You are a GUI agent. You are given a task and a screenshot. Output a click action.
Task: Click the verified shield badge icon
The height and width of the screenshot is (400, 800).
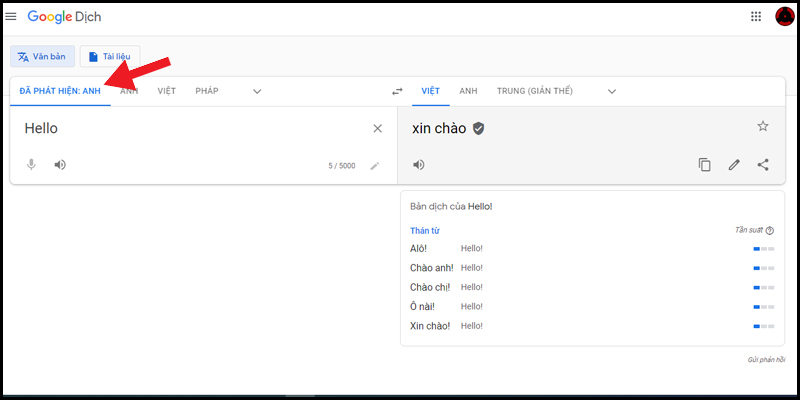point(478,129)
